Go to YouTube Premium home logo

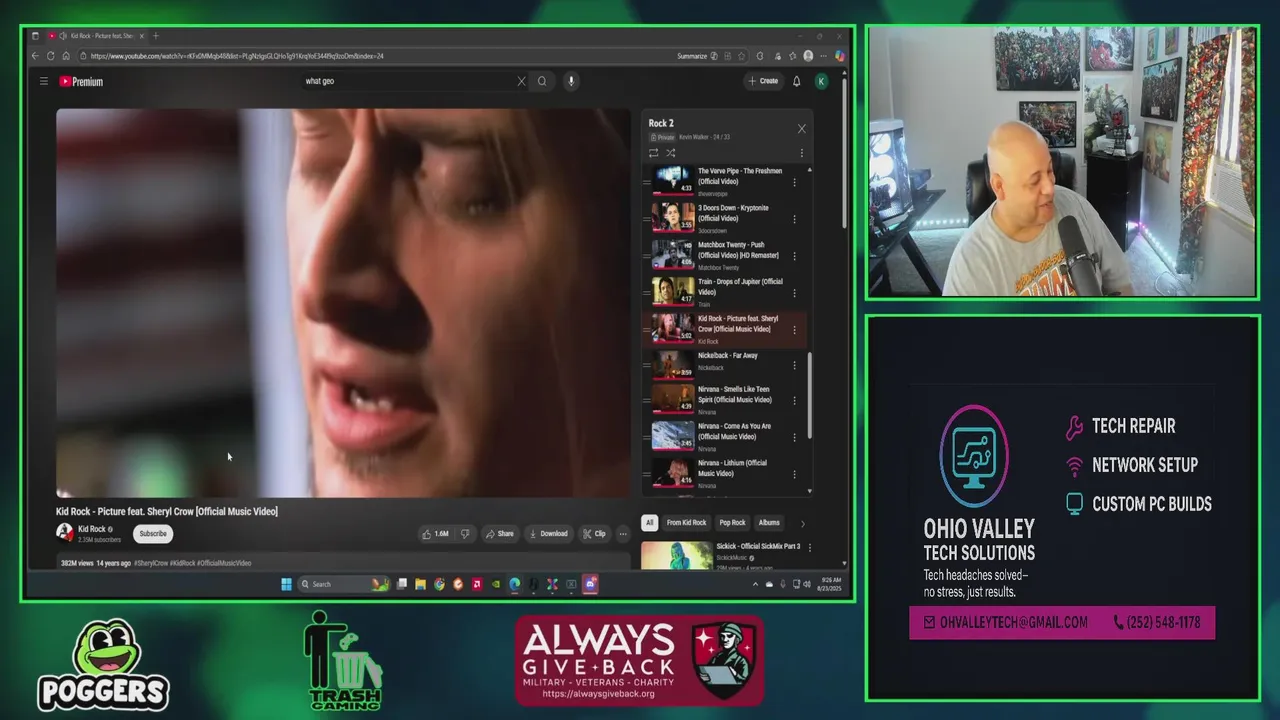81,82
